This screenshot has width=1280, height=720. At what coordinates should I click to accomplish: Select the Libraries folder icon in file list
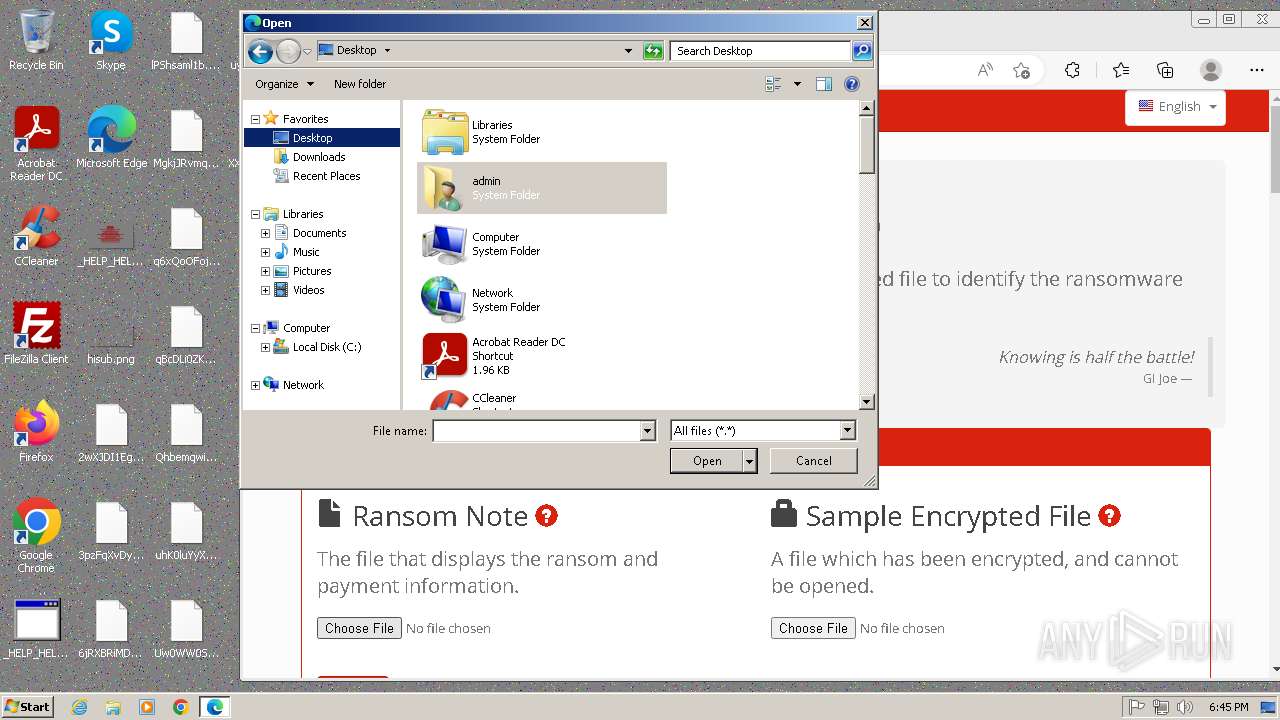[444, 132]
